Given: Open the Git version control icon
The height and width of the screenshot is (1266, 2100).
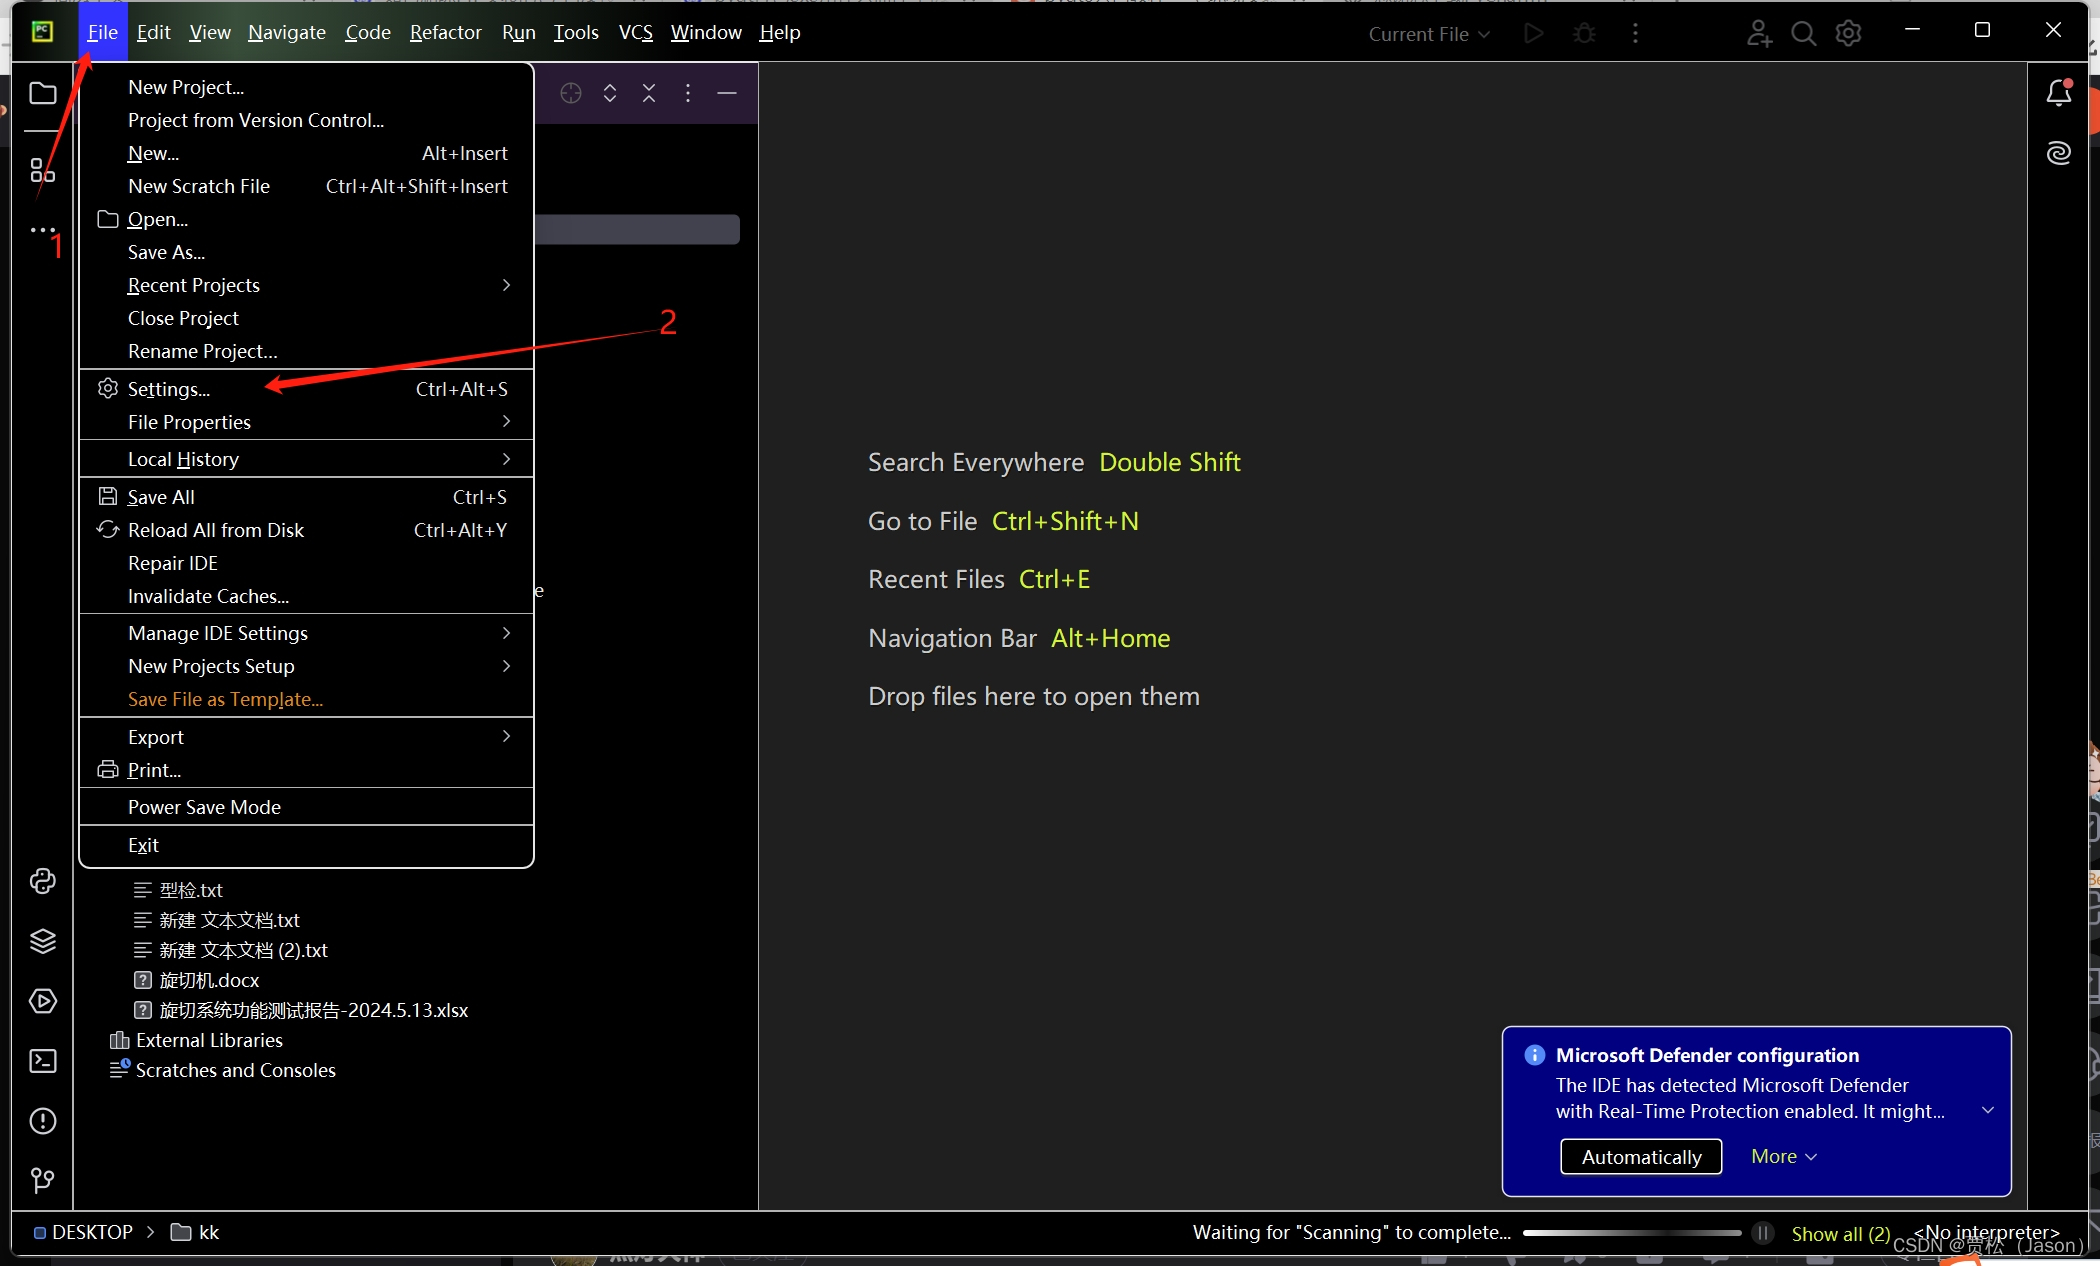Looking at the screenshot, I should pyautogui.click(x=42, y=1181).
